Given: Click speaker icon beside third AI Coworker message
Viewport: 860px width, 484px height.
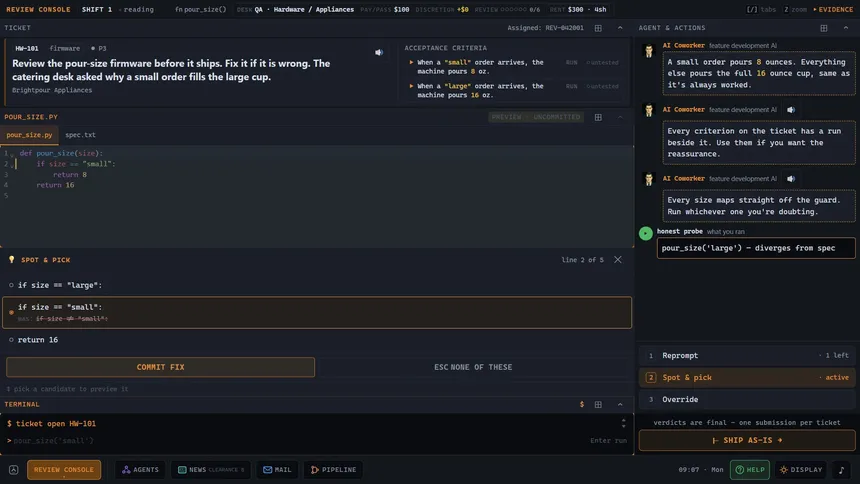Looking at the screenshot, I should tap(791, 179).
